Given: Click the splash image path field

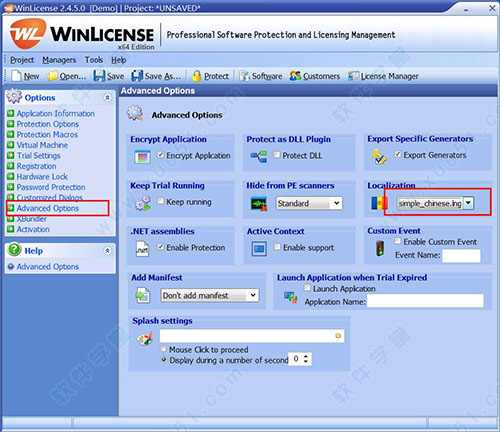Looking at the screenshot, I should coord(252,336).
